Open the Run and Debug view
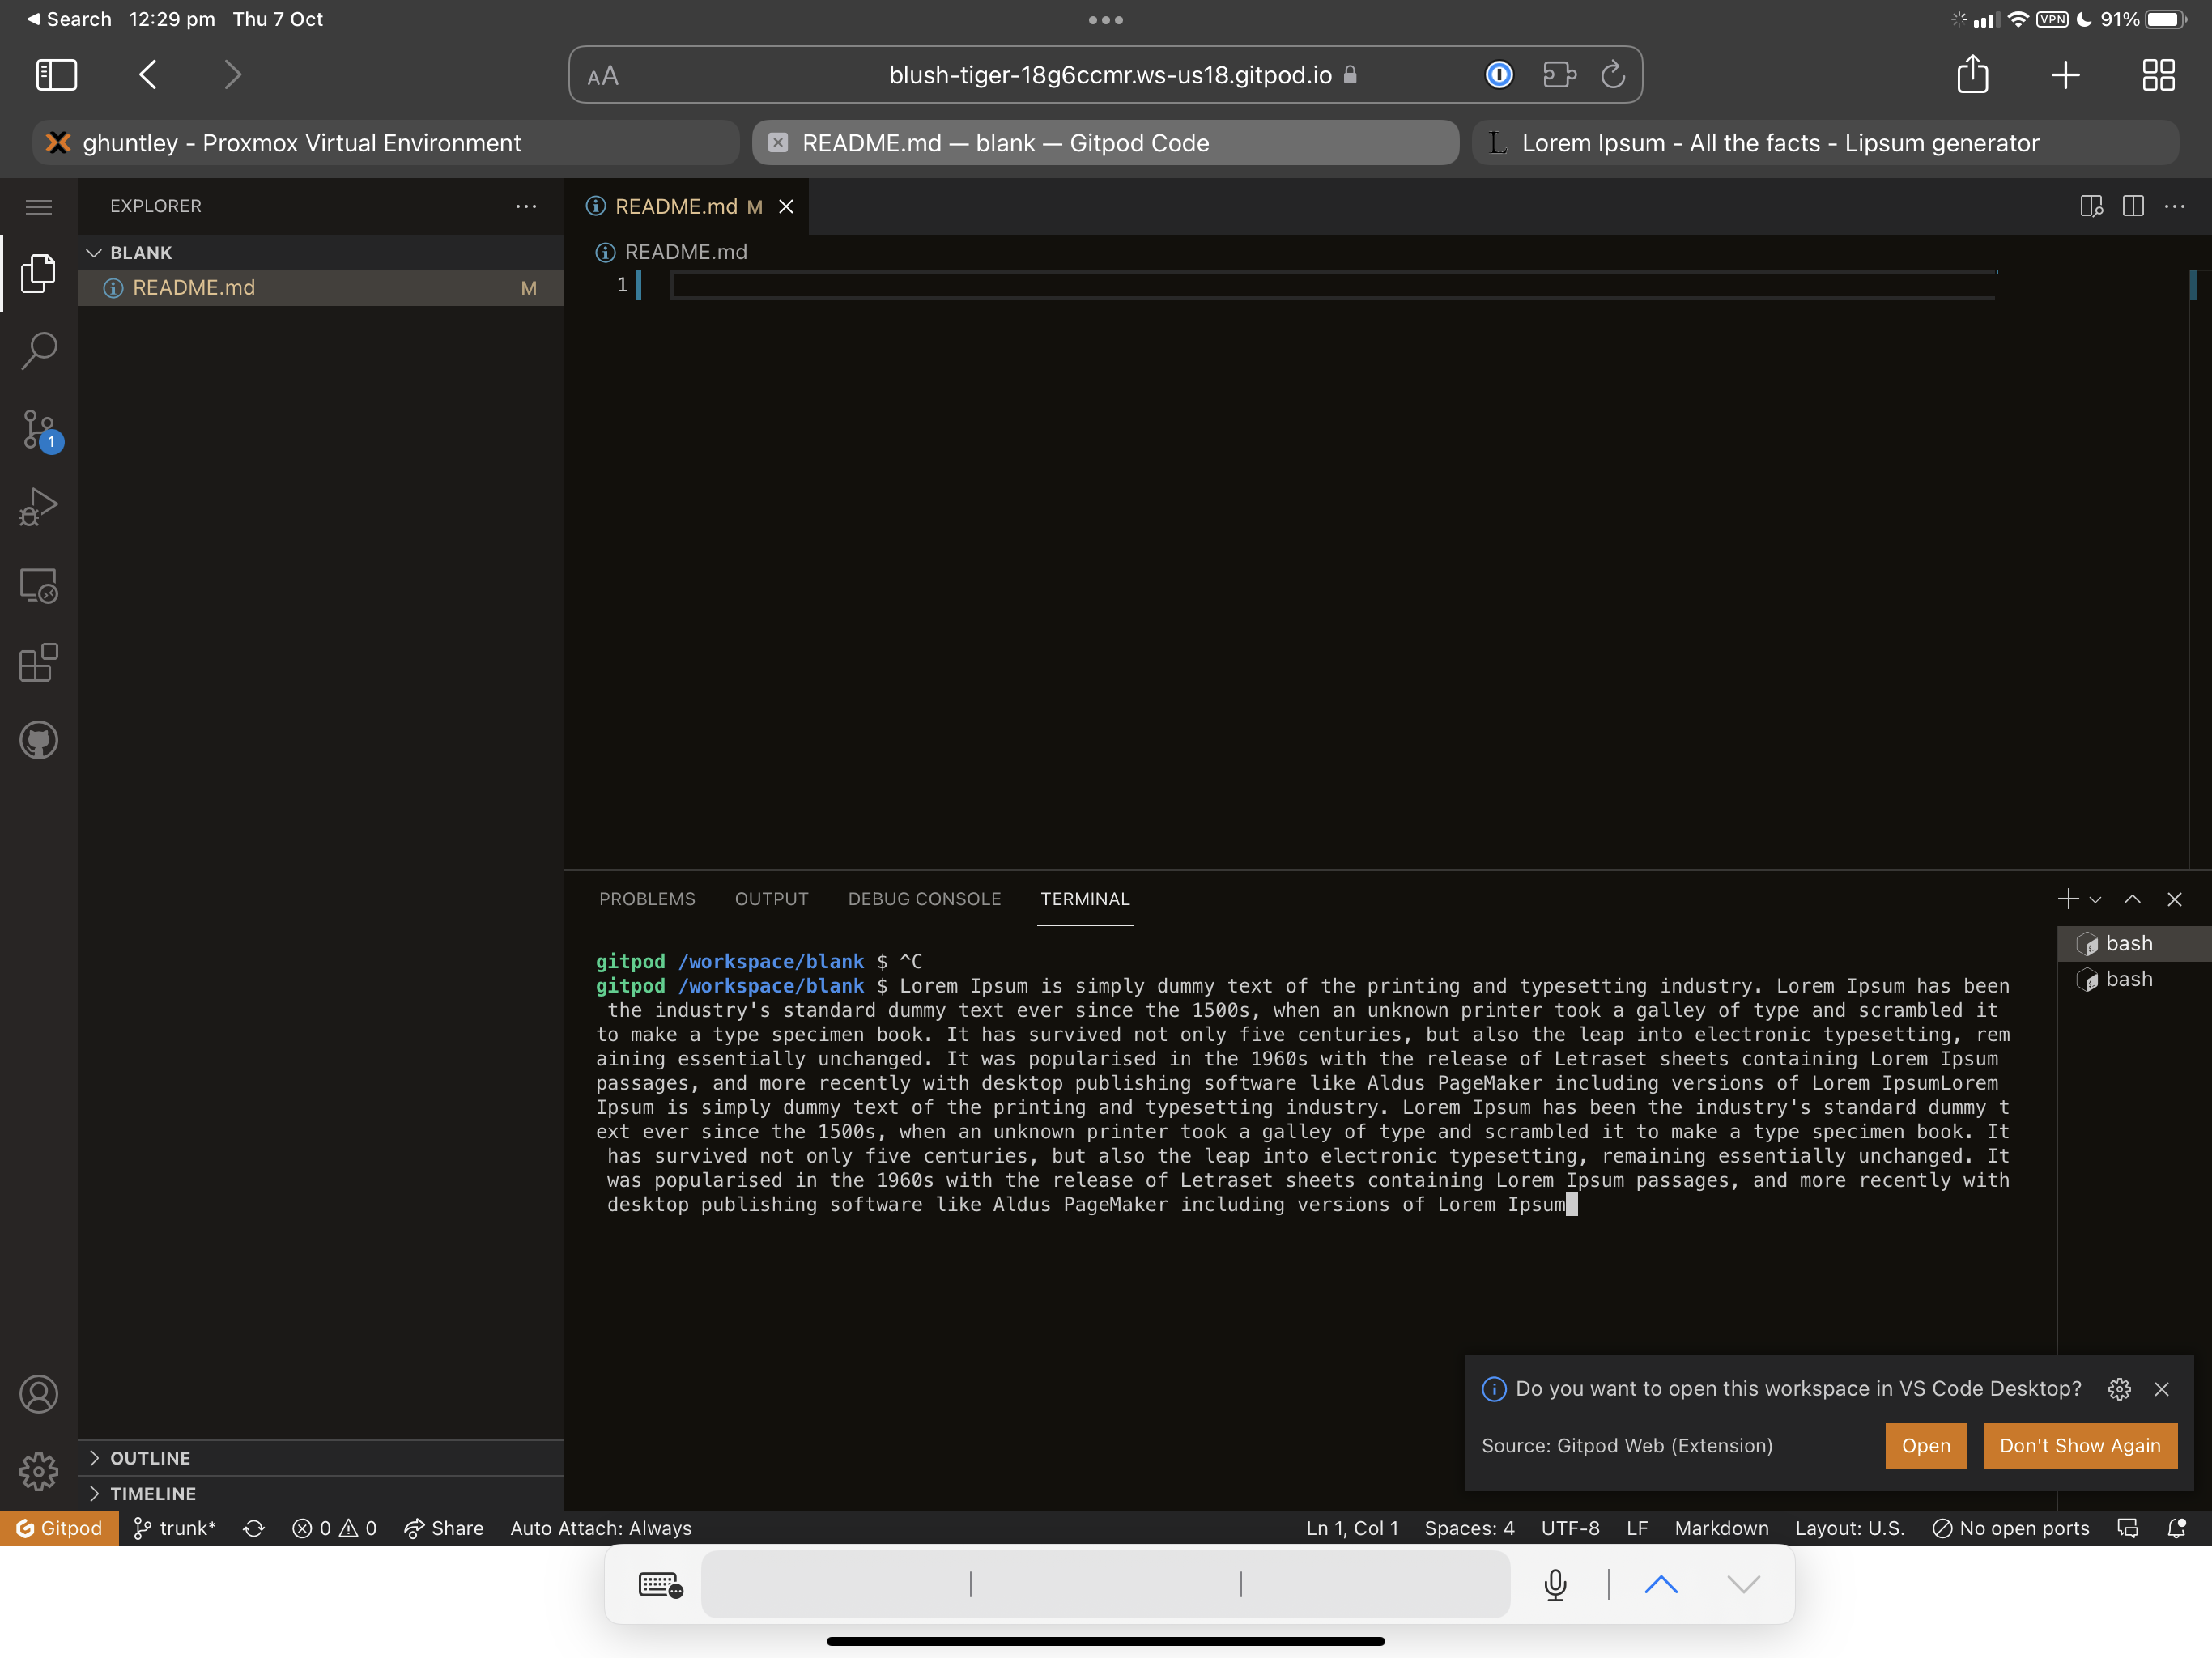This screenshot has width=2212, height=1658. coord(38,507)
